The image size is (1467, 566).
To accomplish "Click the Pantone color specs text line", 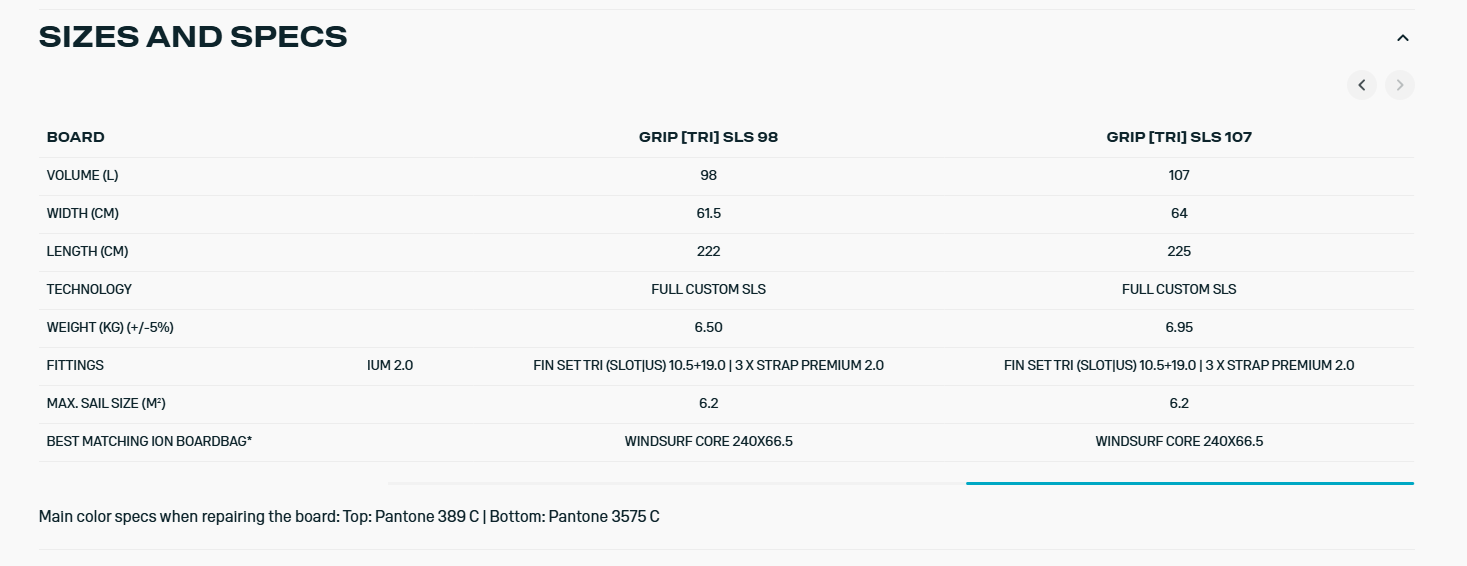I will click(349, 517).
